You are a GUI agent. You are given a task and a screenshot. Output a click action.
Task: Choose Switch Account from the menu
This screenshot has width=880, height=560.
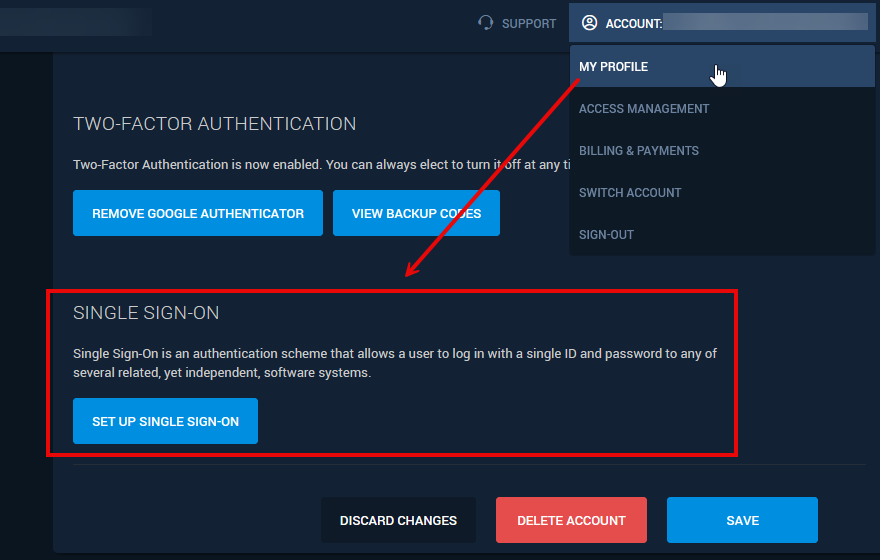(x=630, y=193)
